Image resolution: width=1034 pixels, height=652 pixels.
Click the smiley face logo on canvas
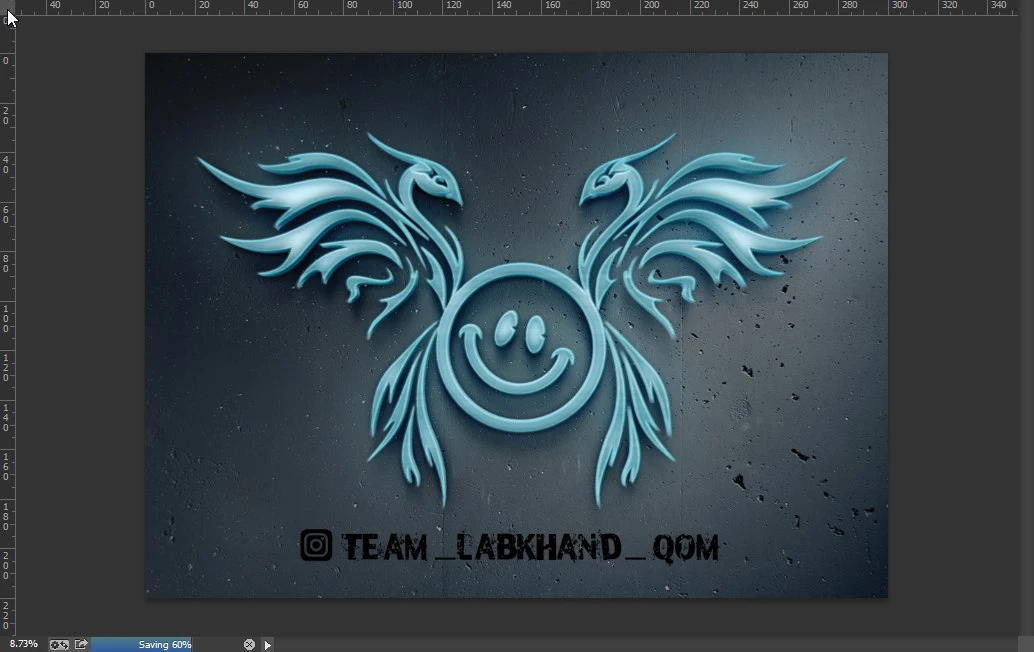(520, 347)
